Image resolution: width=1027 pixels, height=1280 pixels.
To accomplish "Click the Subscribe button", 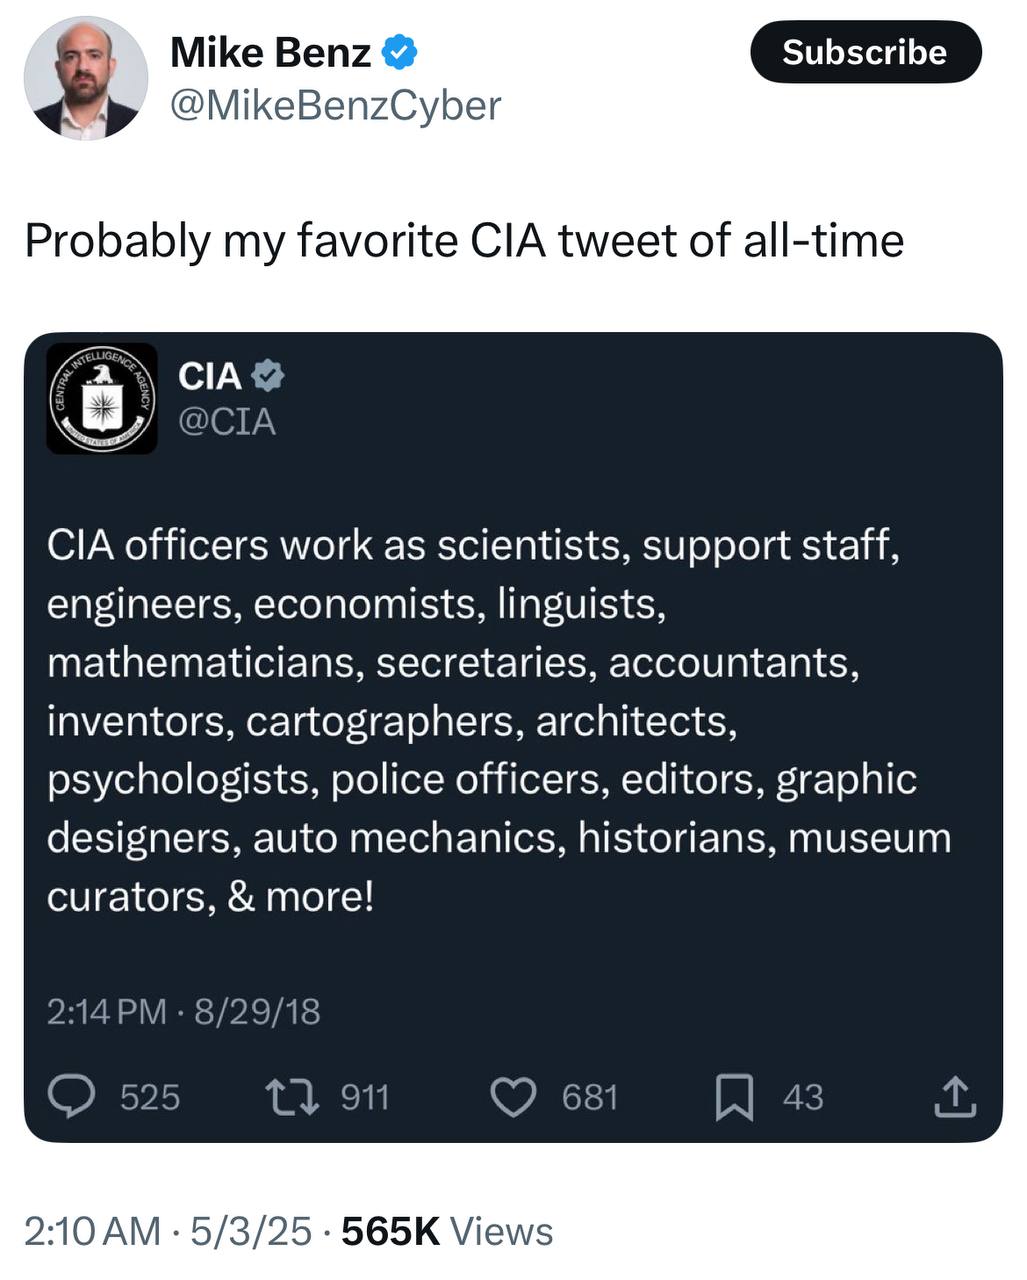I will point(865,52).
